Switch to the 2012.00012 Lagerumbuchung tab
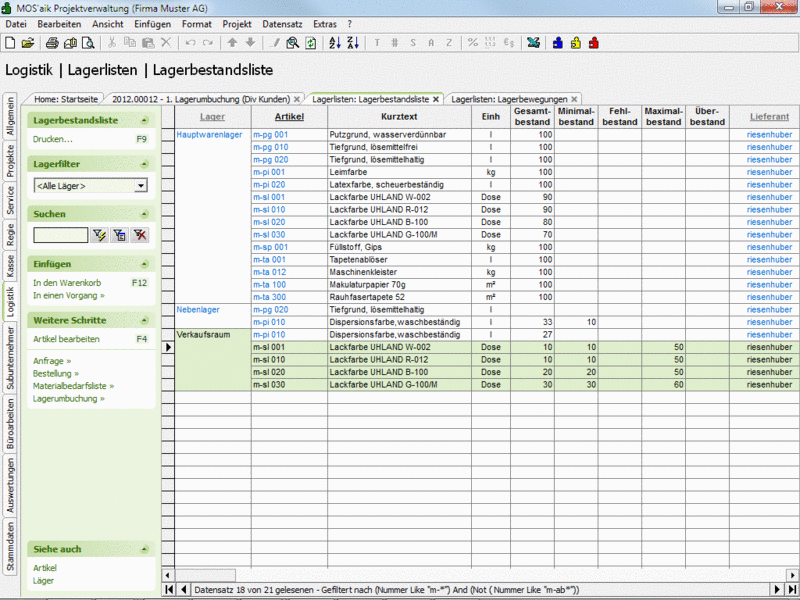Image resolution: width=800 pixels, height=600 pixels. tap(201, 99)
